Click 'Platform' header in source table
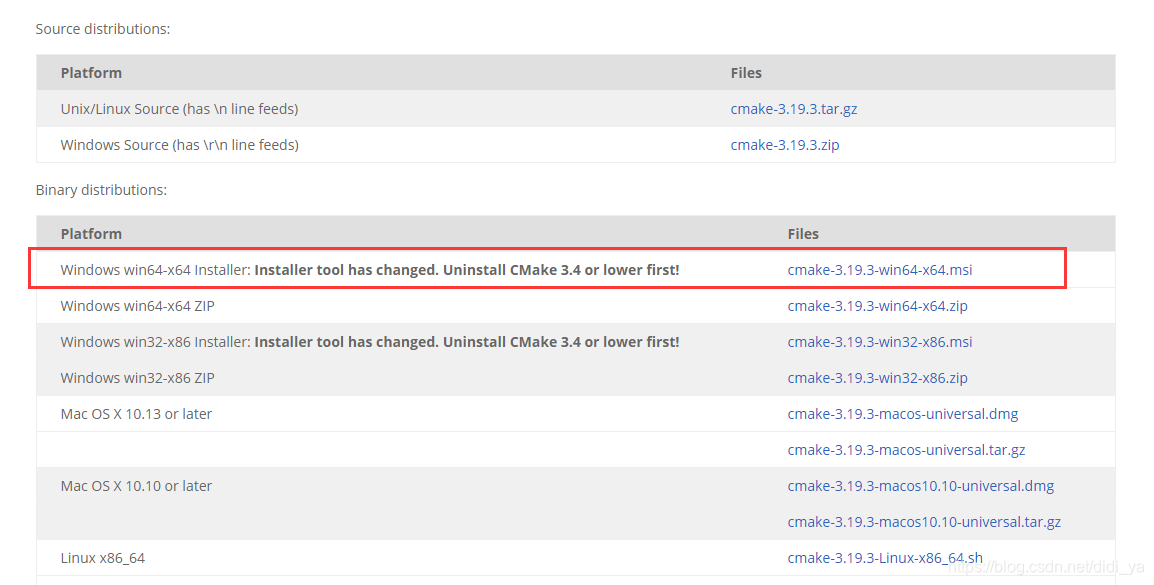 [x=91, y=73]
